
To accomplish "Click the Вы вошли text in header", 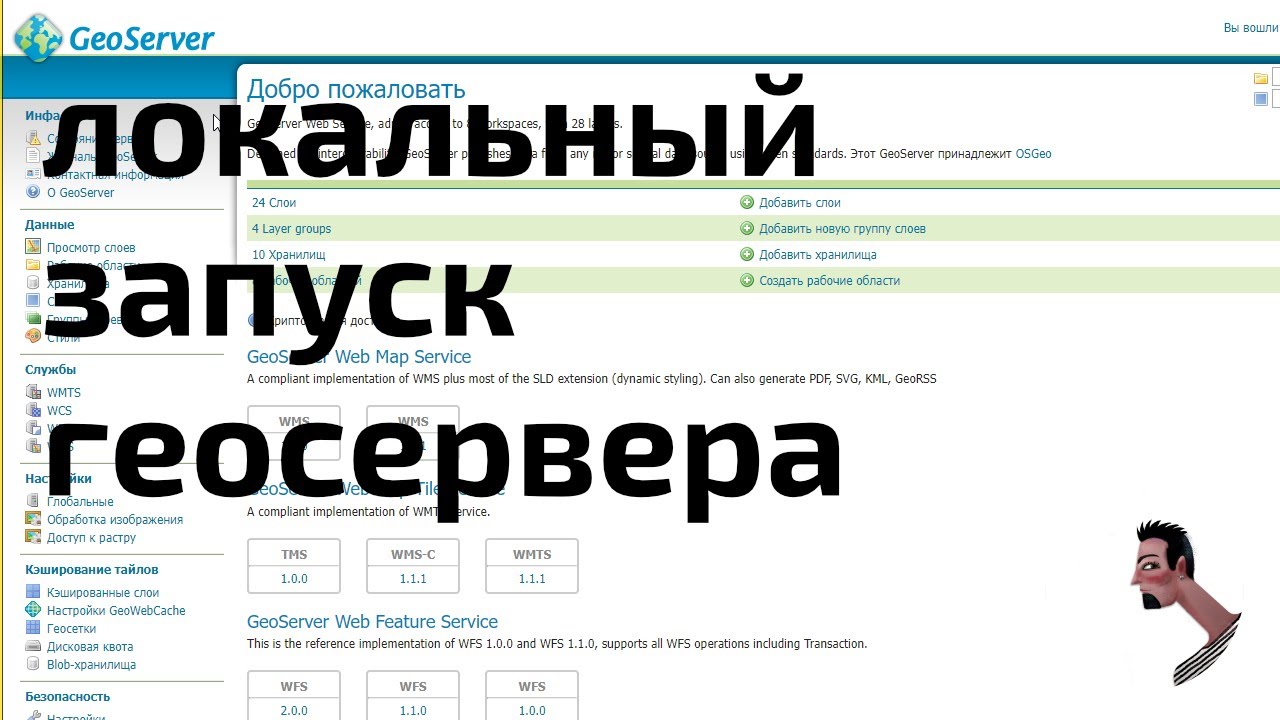I will pos(1251,28).
